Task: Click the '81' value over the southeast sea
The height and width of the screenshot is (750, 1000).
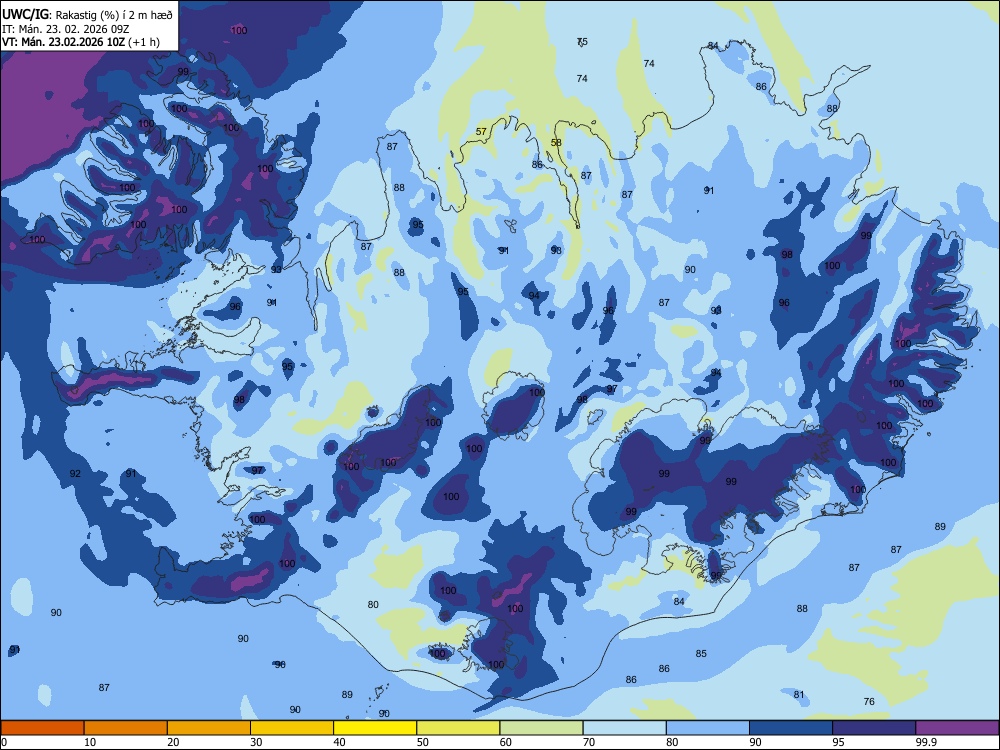Action: click(798, 695)
